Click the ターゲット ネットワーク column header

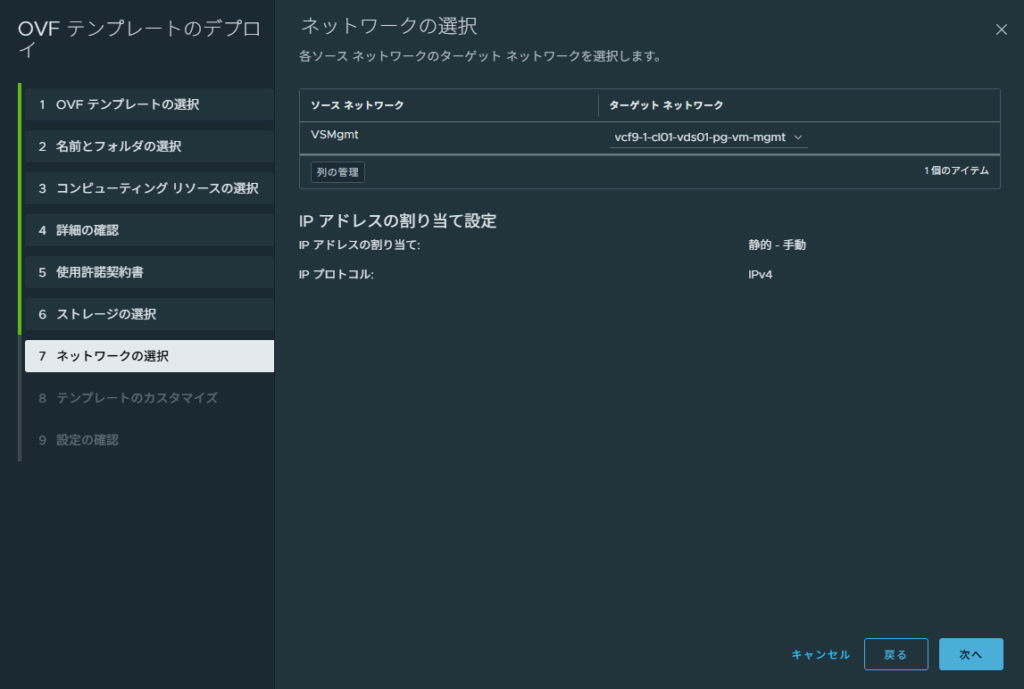(x=666, y=105)
